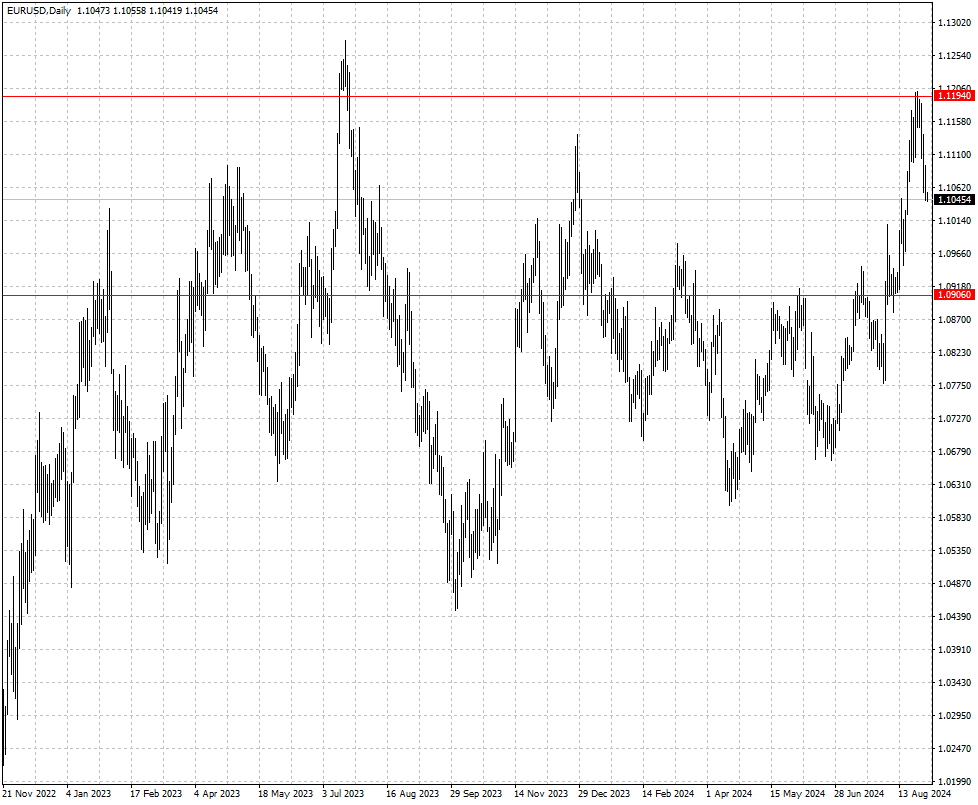This screenshot has width=978, height=805.
Task: Click the 4 Apr 2023 date label
Action: (217, 794)
